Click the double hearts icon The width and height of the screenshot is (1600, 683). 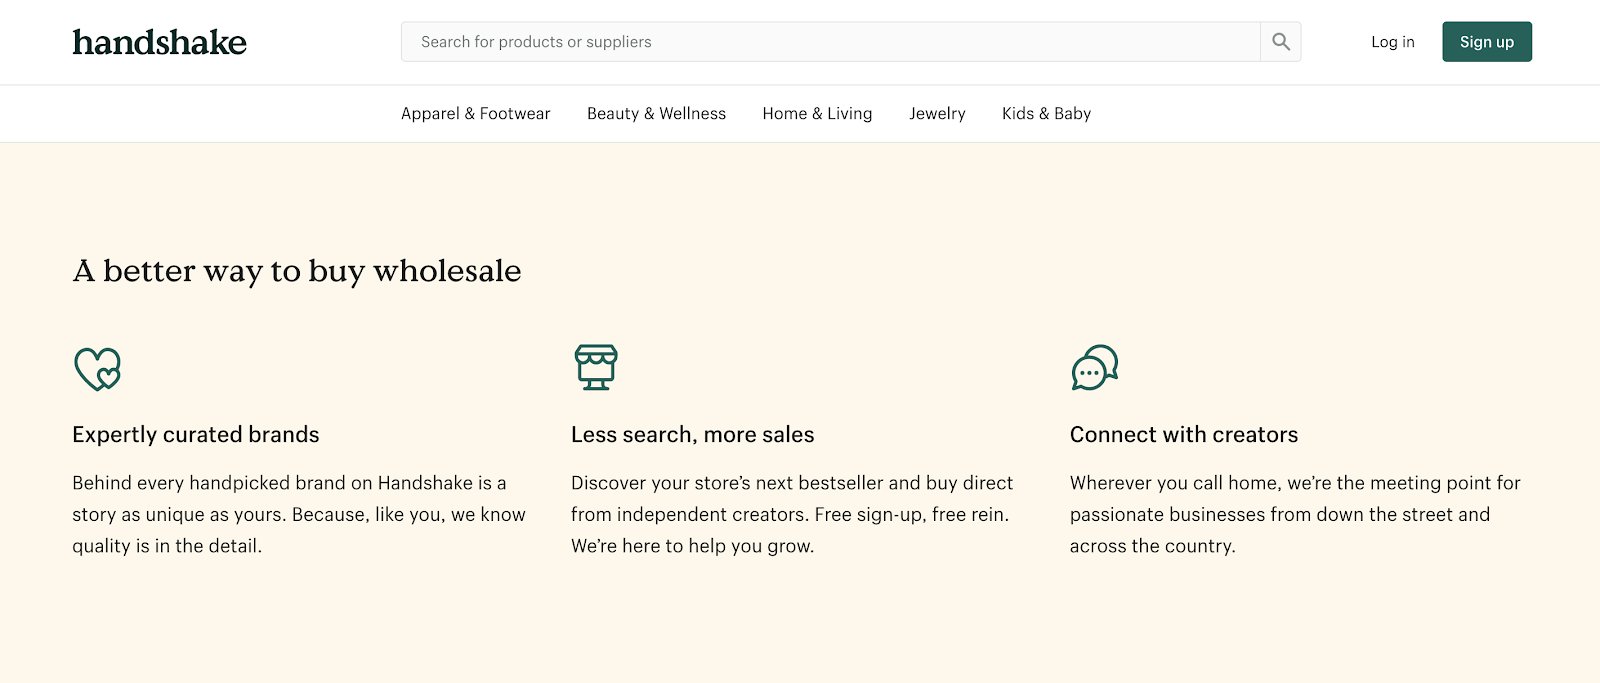97,368
